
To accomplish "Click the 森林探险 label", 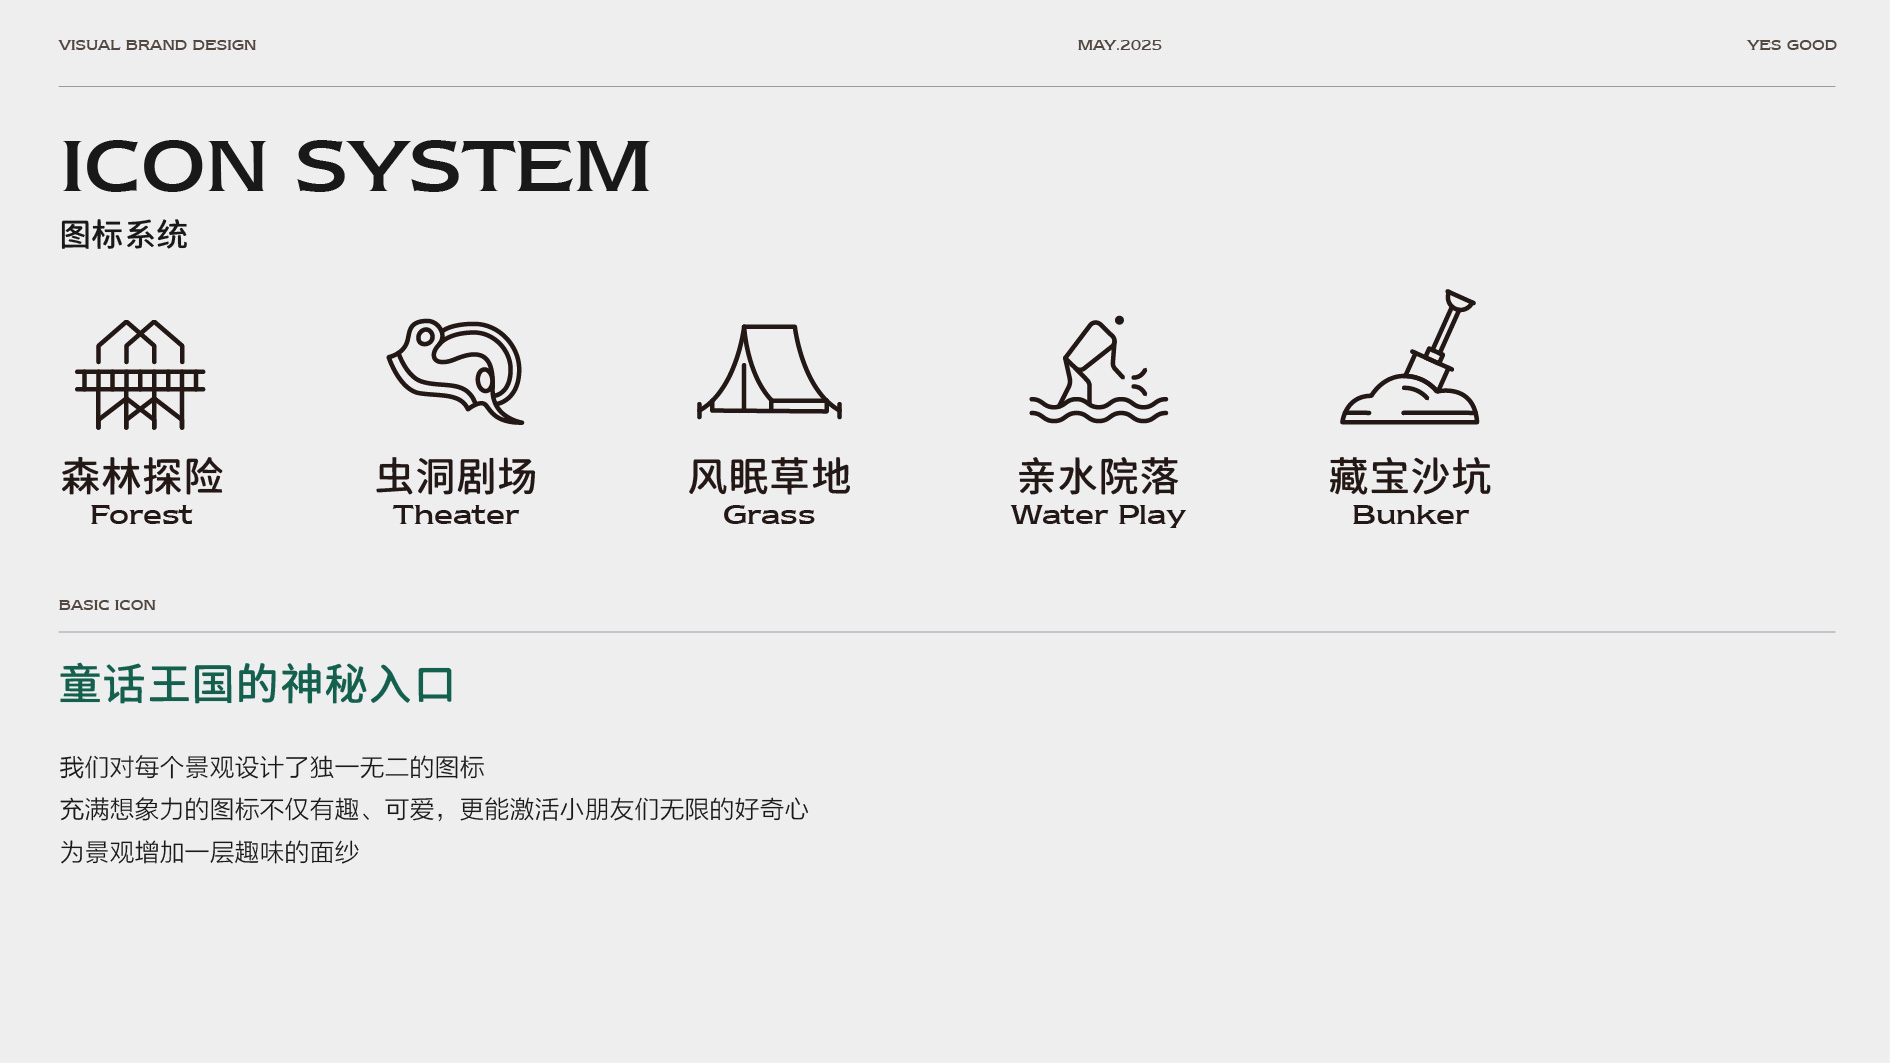I will coord(141,477).
